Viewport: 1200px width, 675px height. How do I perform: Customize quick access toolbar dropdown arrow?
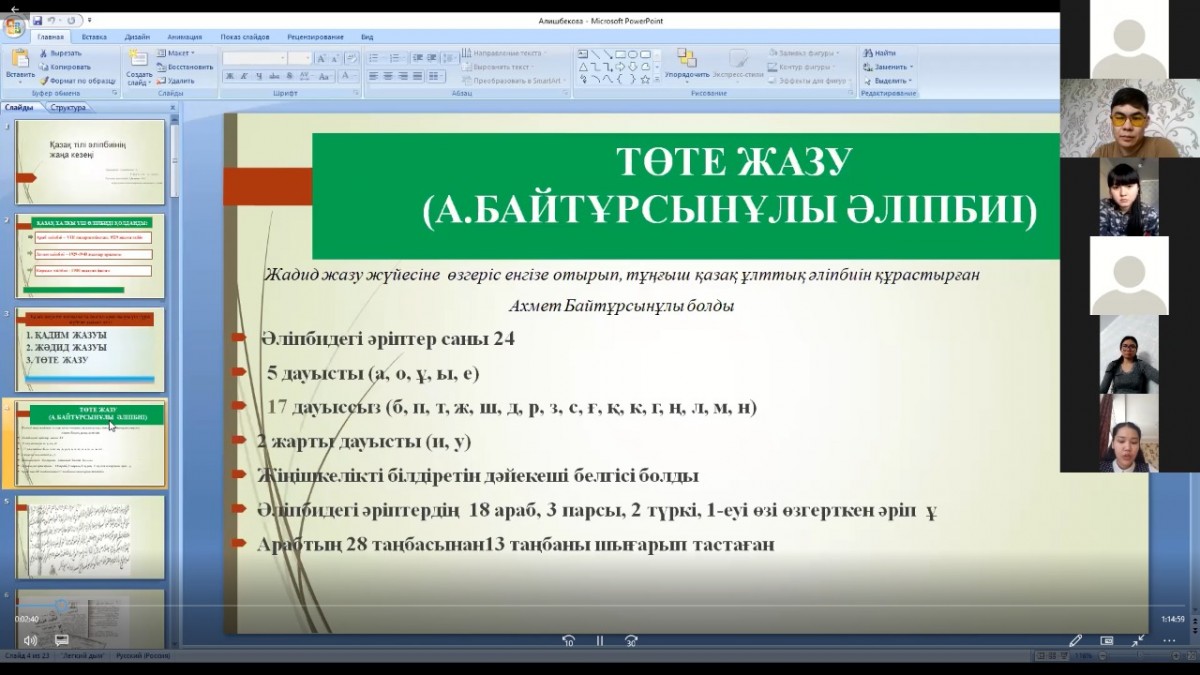[88, 20]
